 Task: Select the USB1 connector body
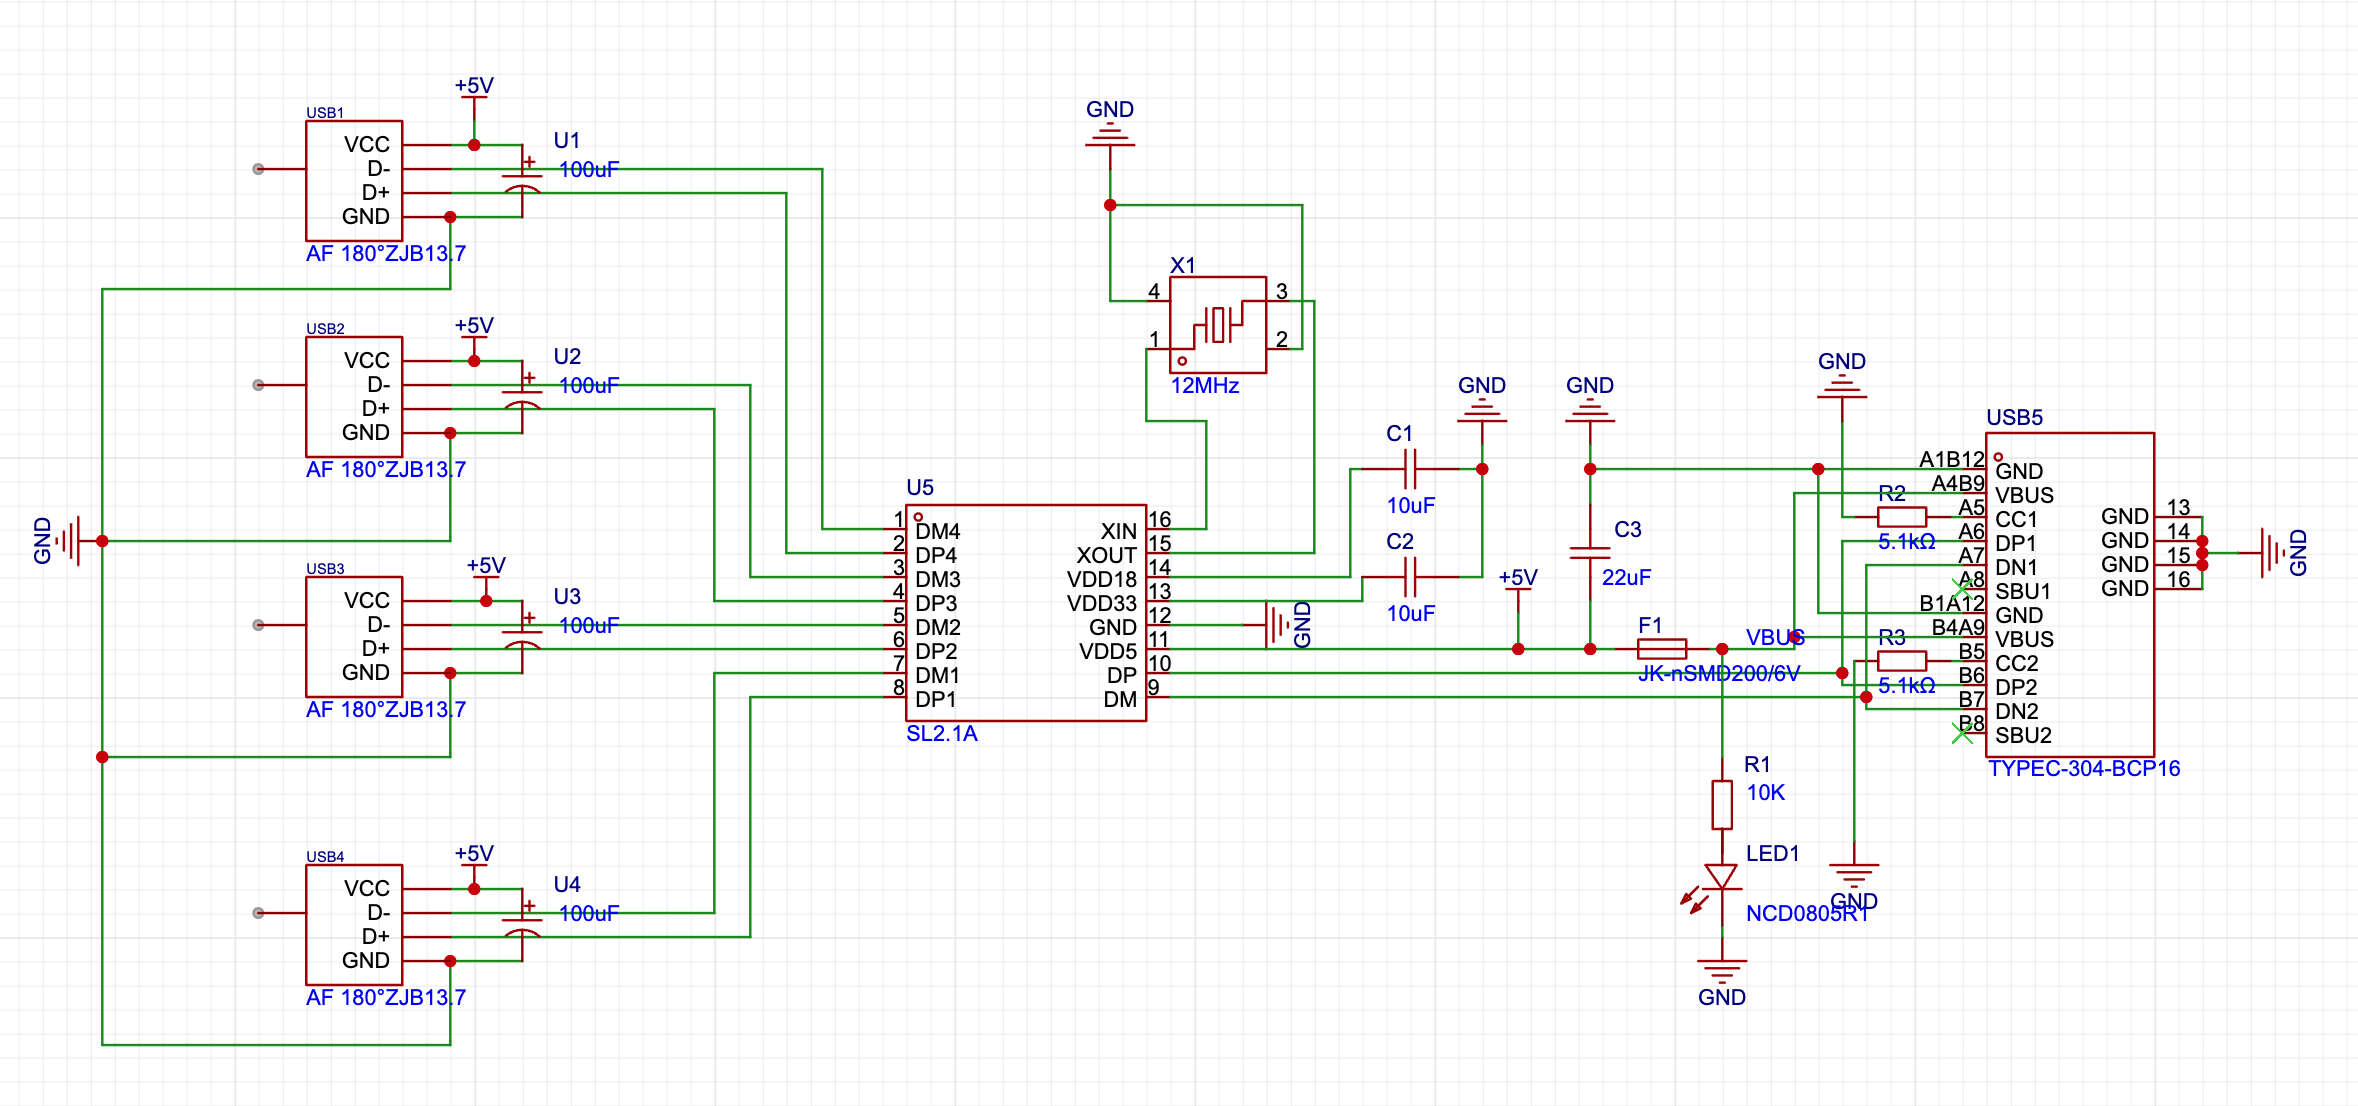354,181
